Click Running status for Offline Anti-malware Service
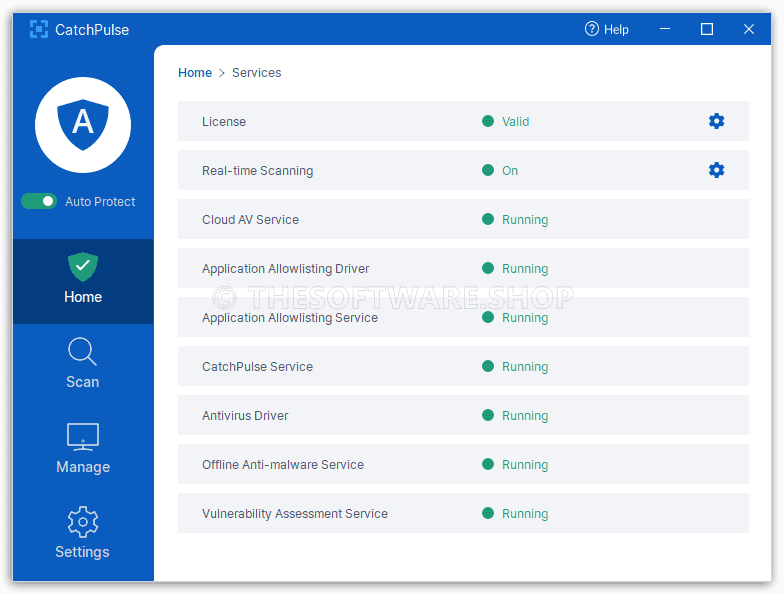 coord(525,464)
